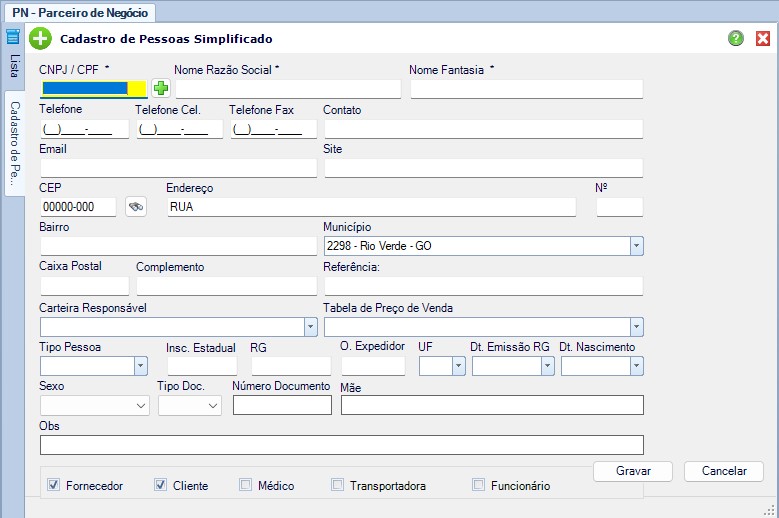Uncheck the Fornecedor checkbox
Viewport: 779px width, 518px height.
[54, 486]
